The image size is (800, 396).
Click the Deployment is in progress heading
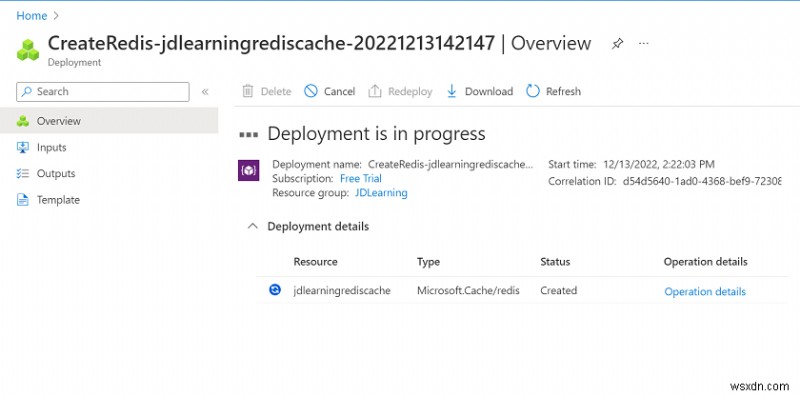tap(377, 134)
